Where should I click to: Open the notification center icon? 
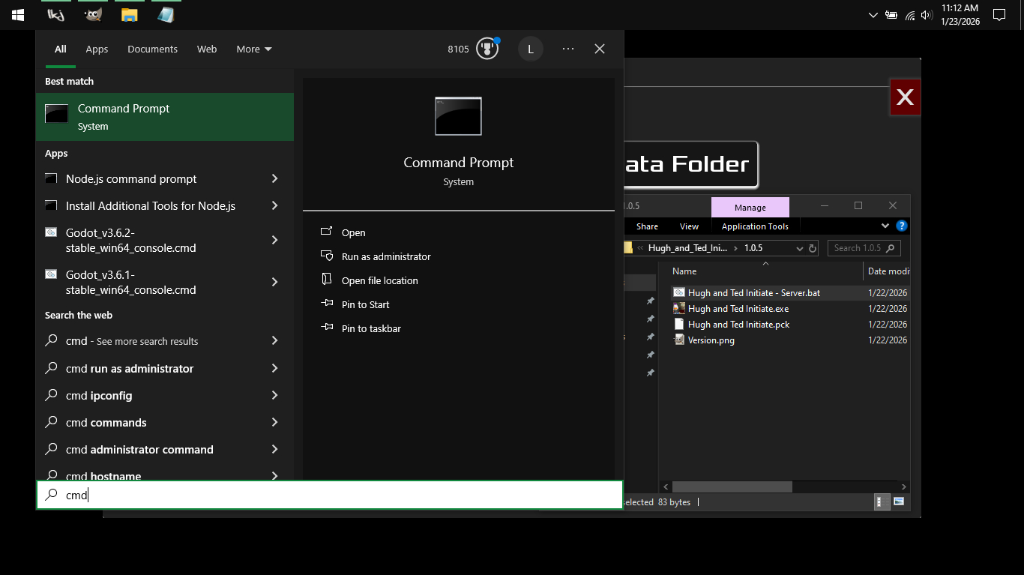click(x=998, y=15)
